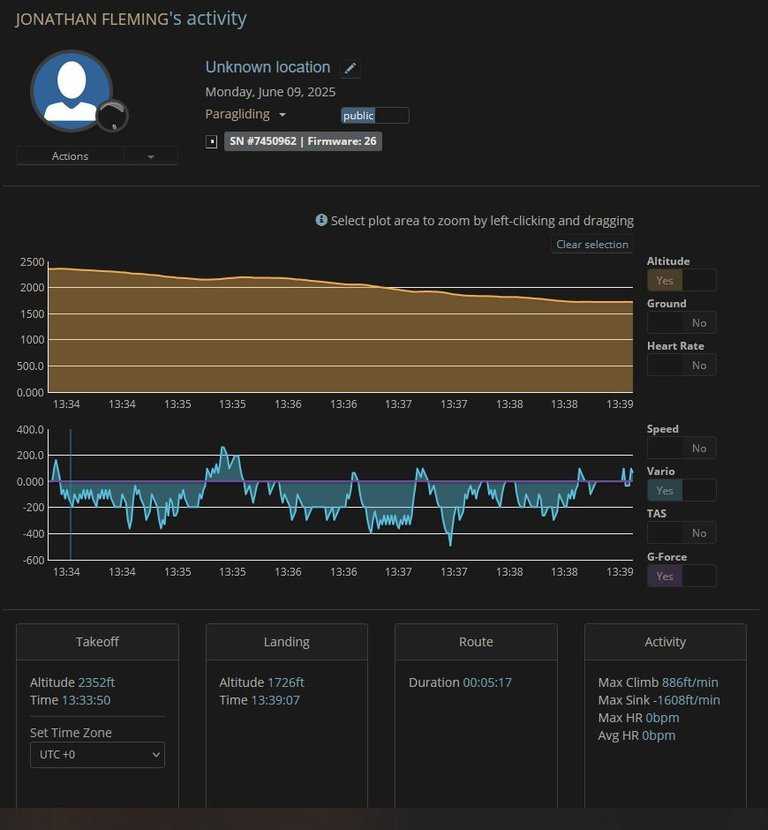768x830 pixels.
Task: Toggle the G-Force plot switch
Action: point(682,575)
